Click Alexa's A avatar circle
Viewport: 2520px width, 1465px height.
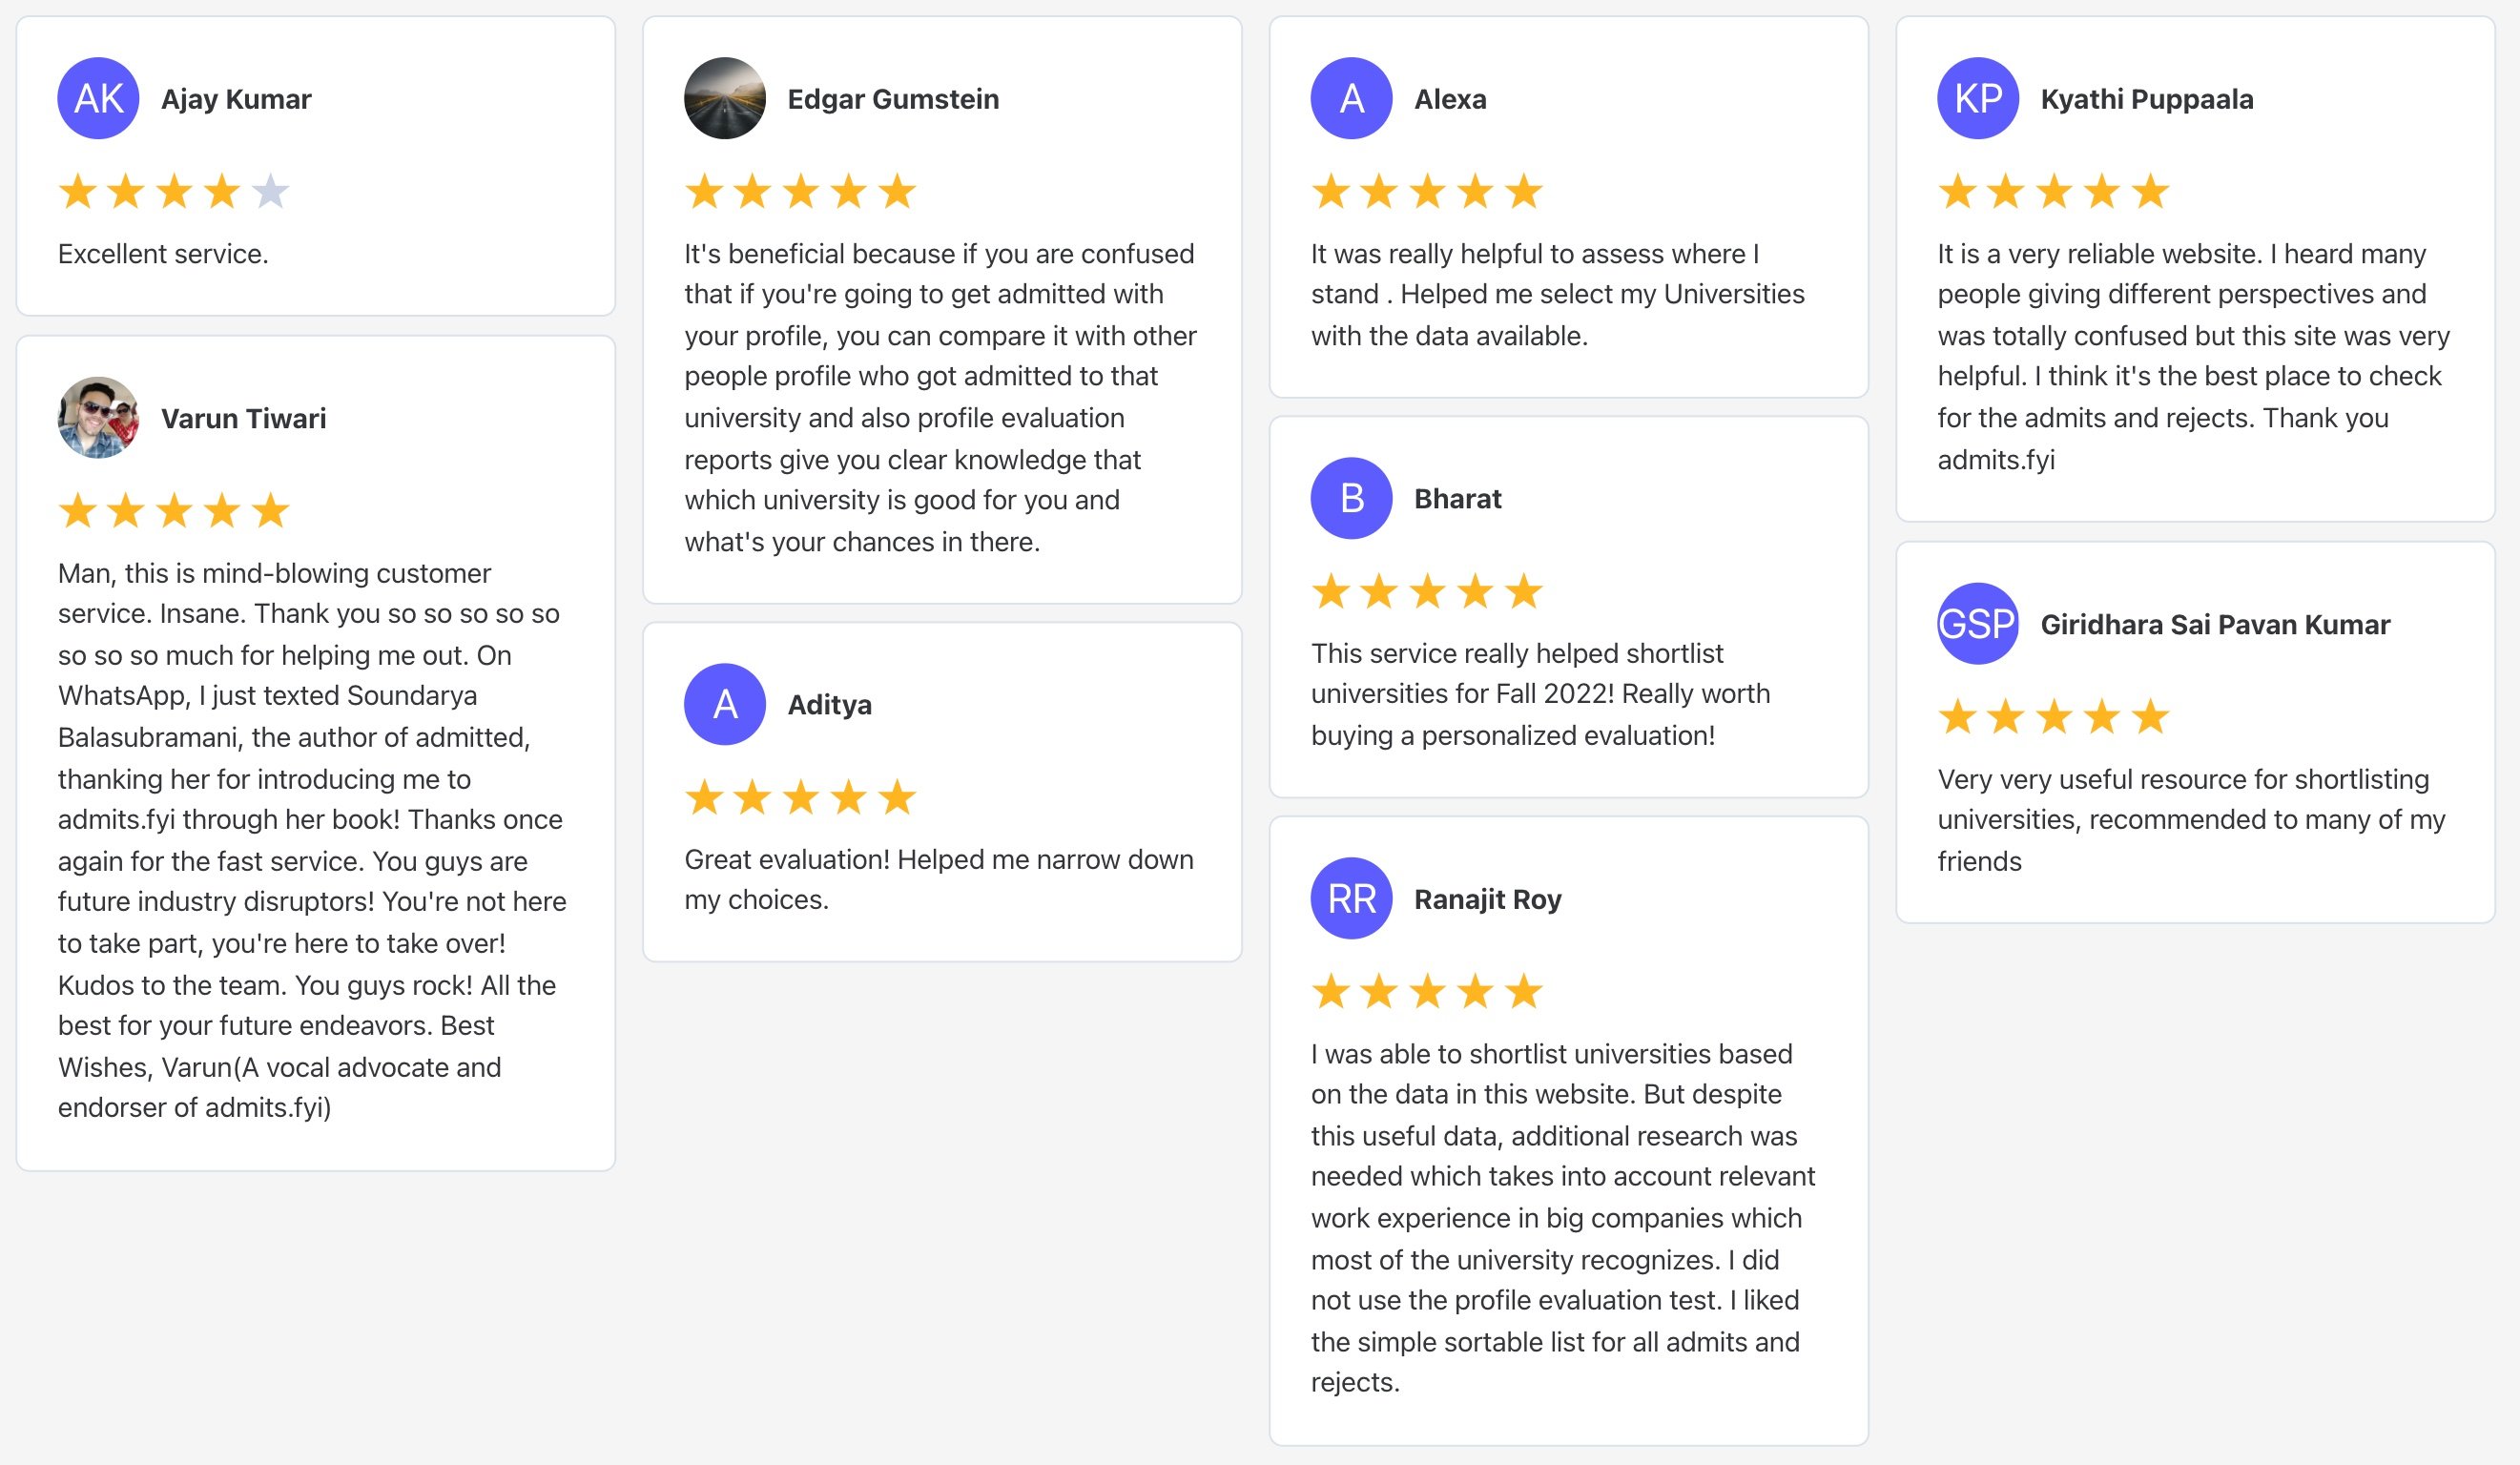click(x=1352, y=98)
